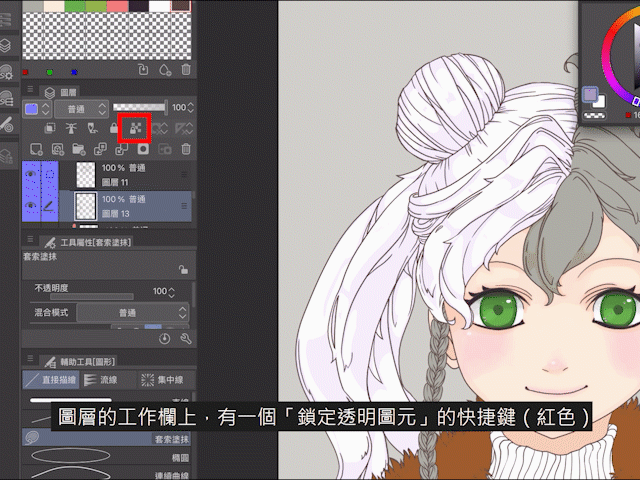Screen dimensions: 640x480
Task: Transfer to lower layer icon
Action: (100, 149)
